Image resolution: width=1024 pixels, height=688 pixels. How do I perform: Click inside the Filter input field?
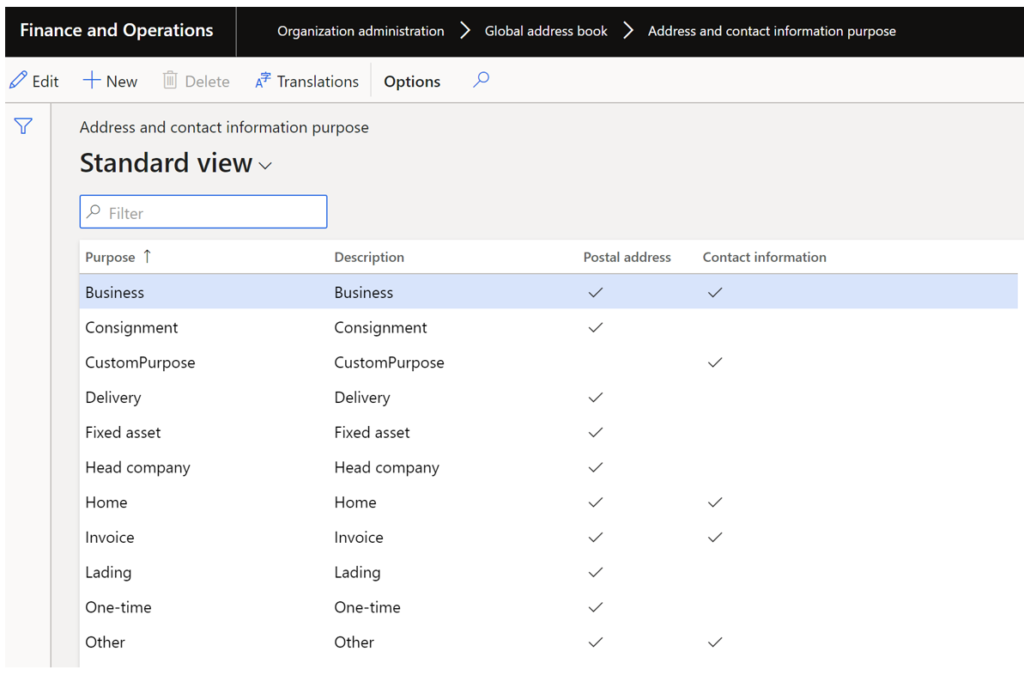click(200, 211)
